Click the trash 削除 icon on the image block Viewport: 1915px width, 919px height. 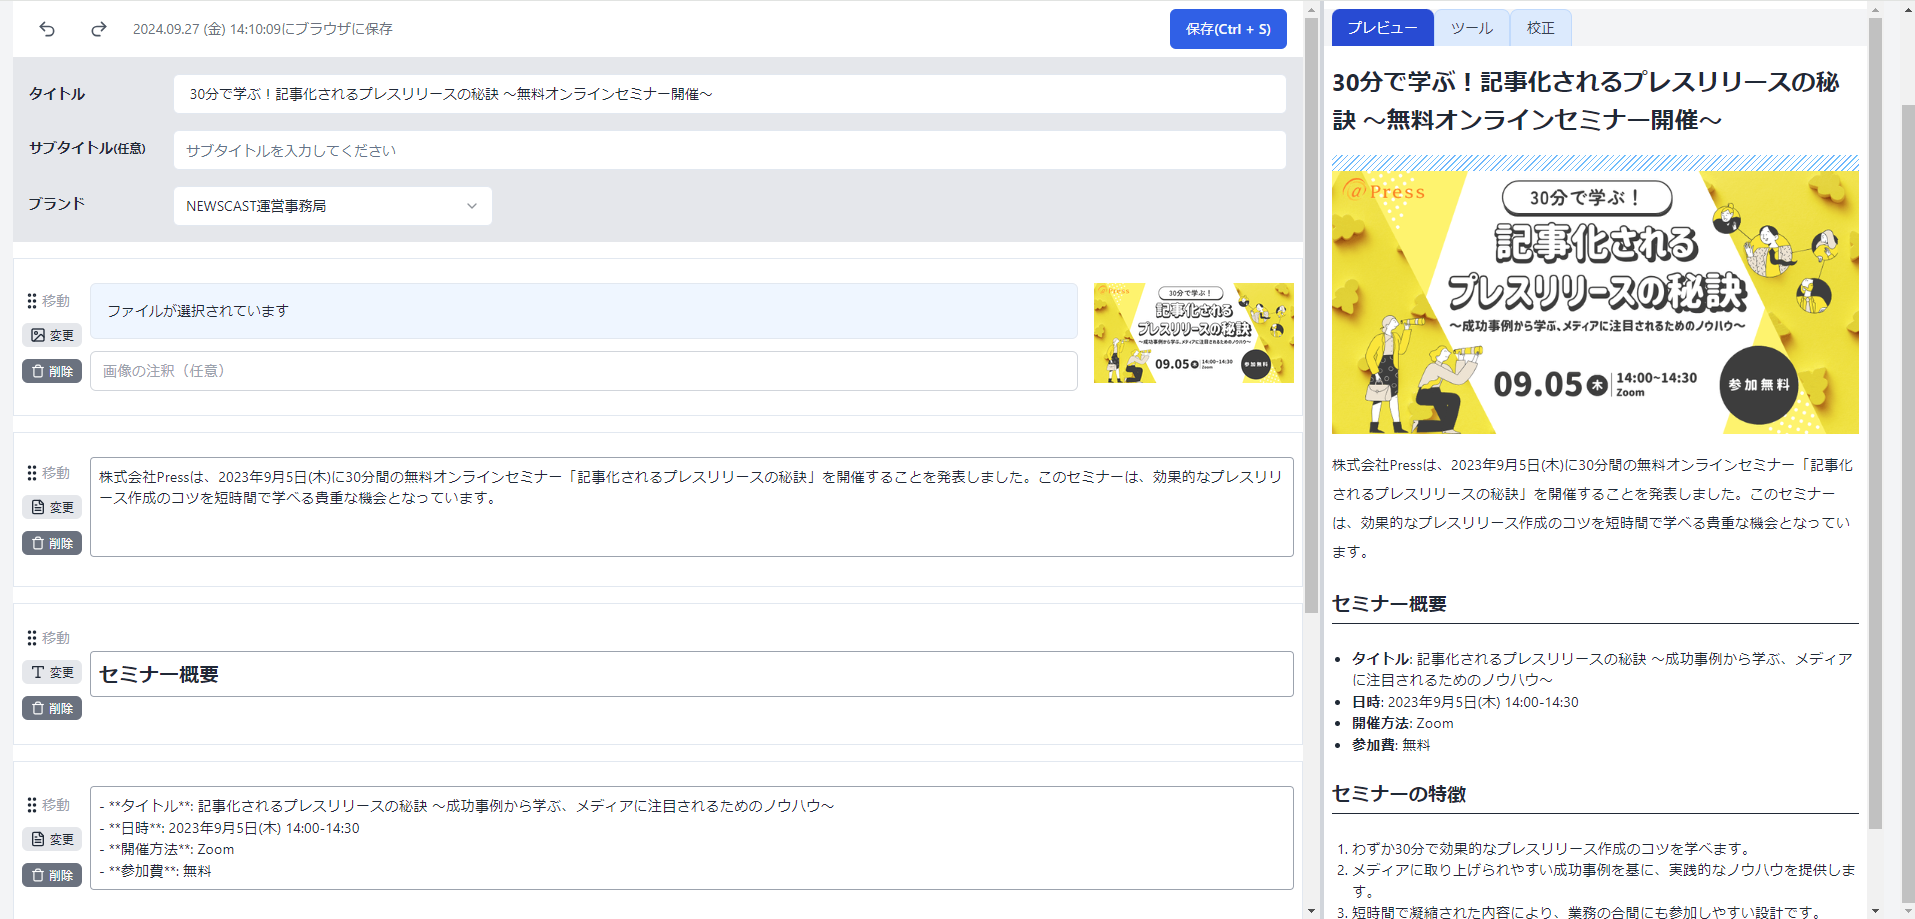[51, 371]
